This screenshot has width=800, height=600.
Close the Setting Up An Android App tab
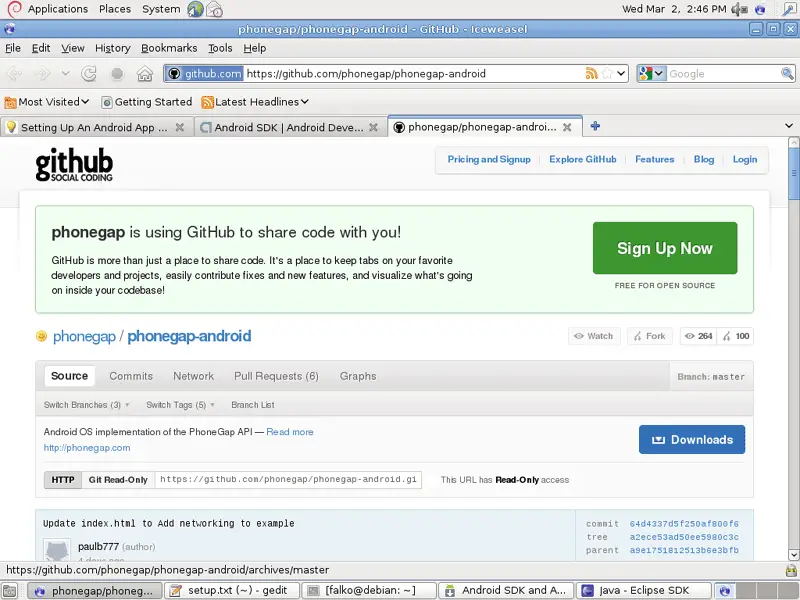180,128
